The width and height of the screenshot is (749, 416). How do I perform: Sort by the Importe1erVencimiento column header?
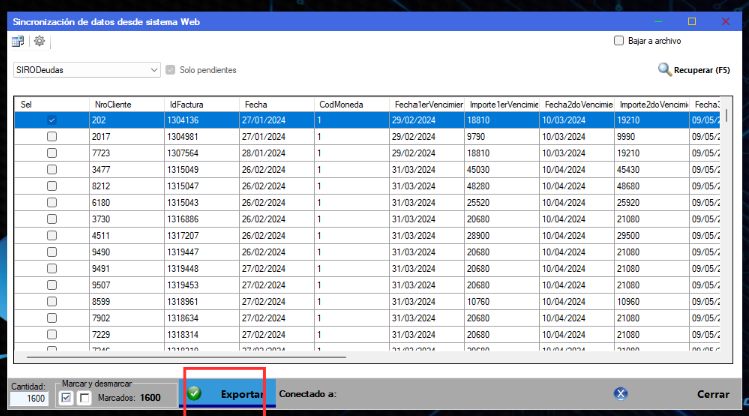point(502,104)
